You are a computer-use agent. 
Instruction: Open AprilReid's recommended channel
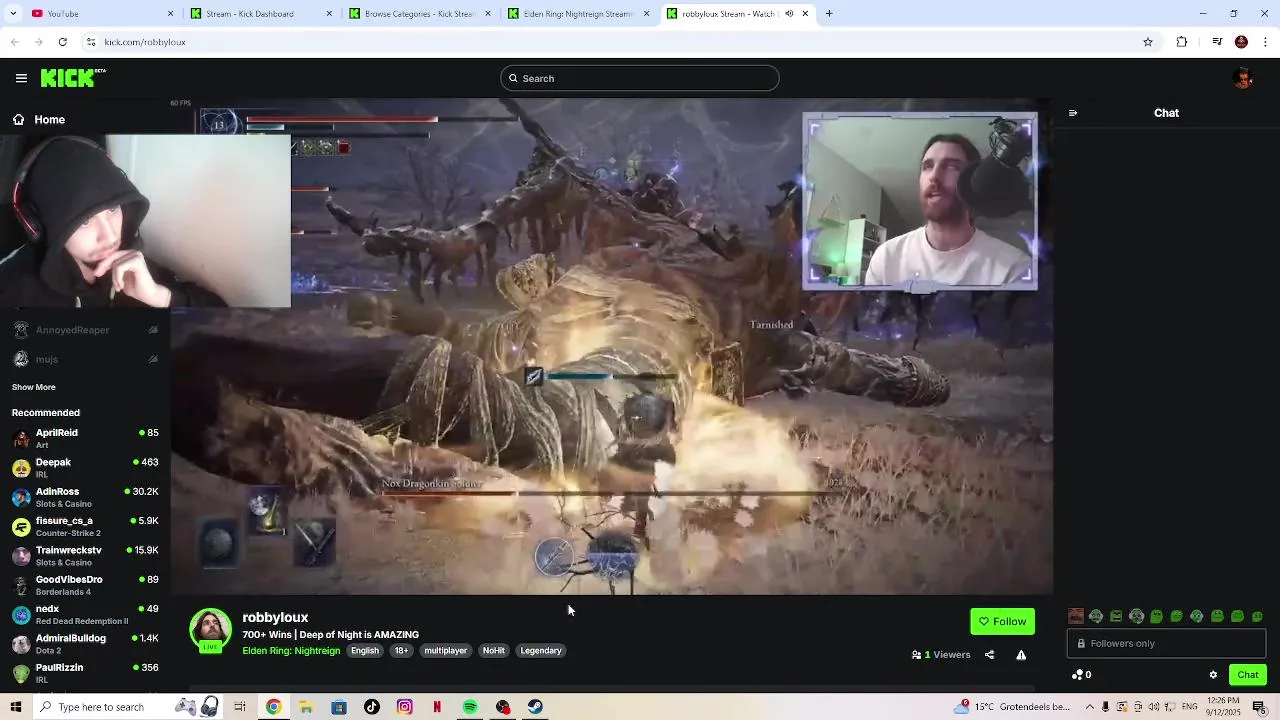[x=85, y=438]
